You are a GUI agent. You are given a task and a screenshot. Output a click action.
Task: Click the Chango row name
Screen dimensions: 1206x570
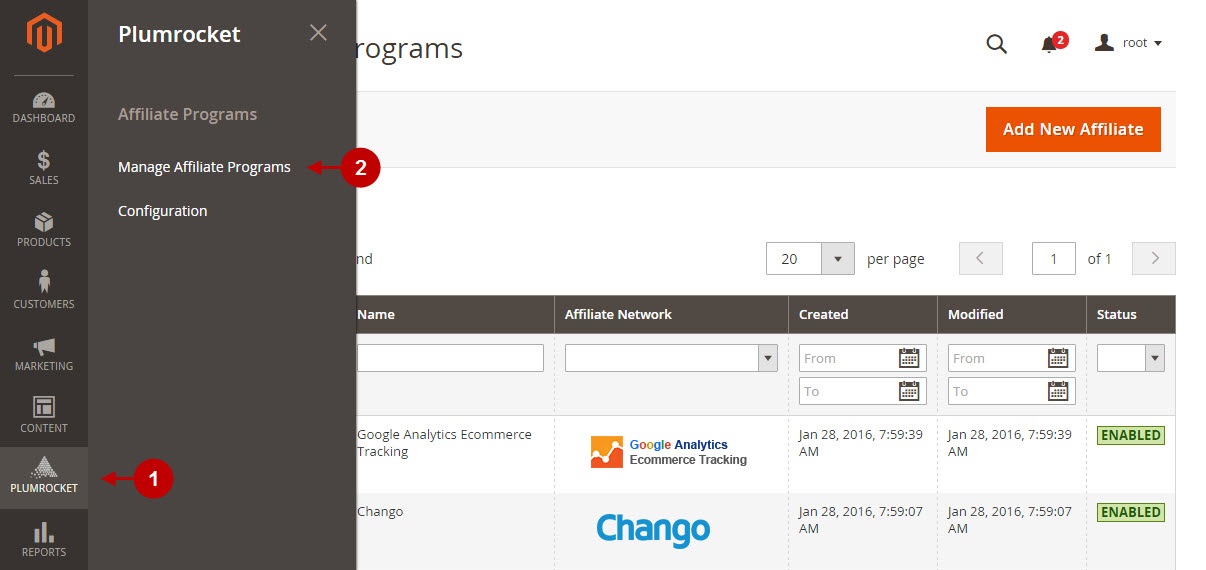380,511
